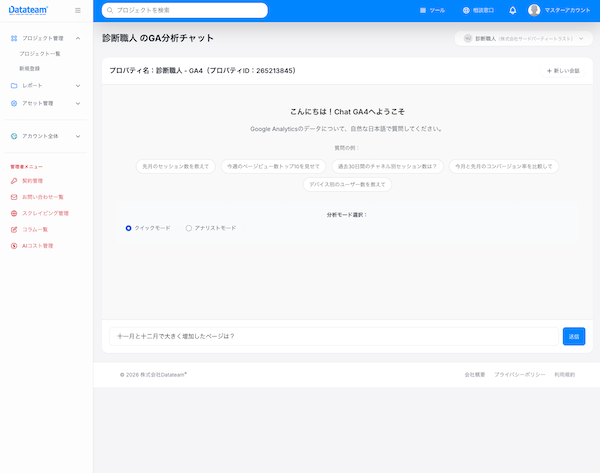Select アナリストモード analysis mode
This screenshot has height=473, width=600.
tap(189, 228)
